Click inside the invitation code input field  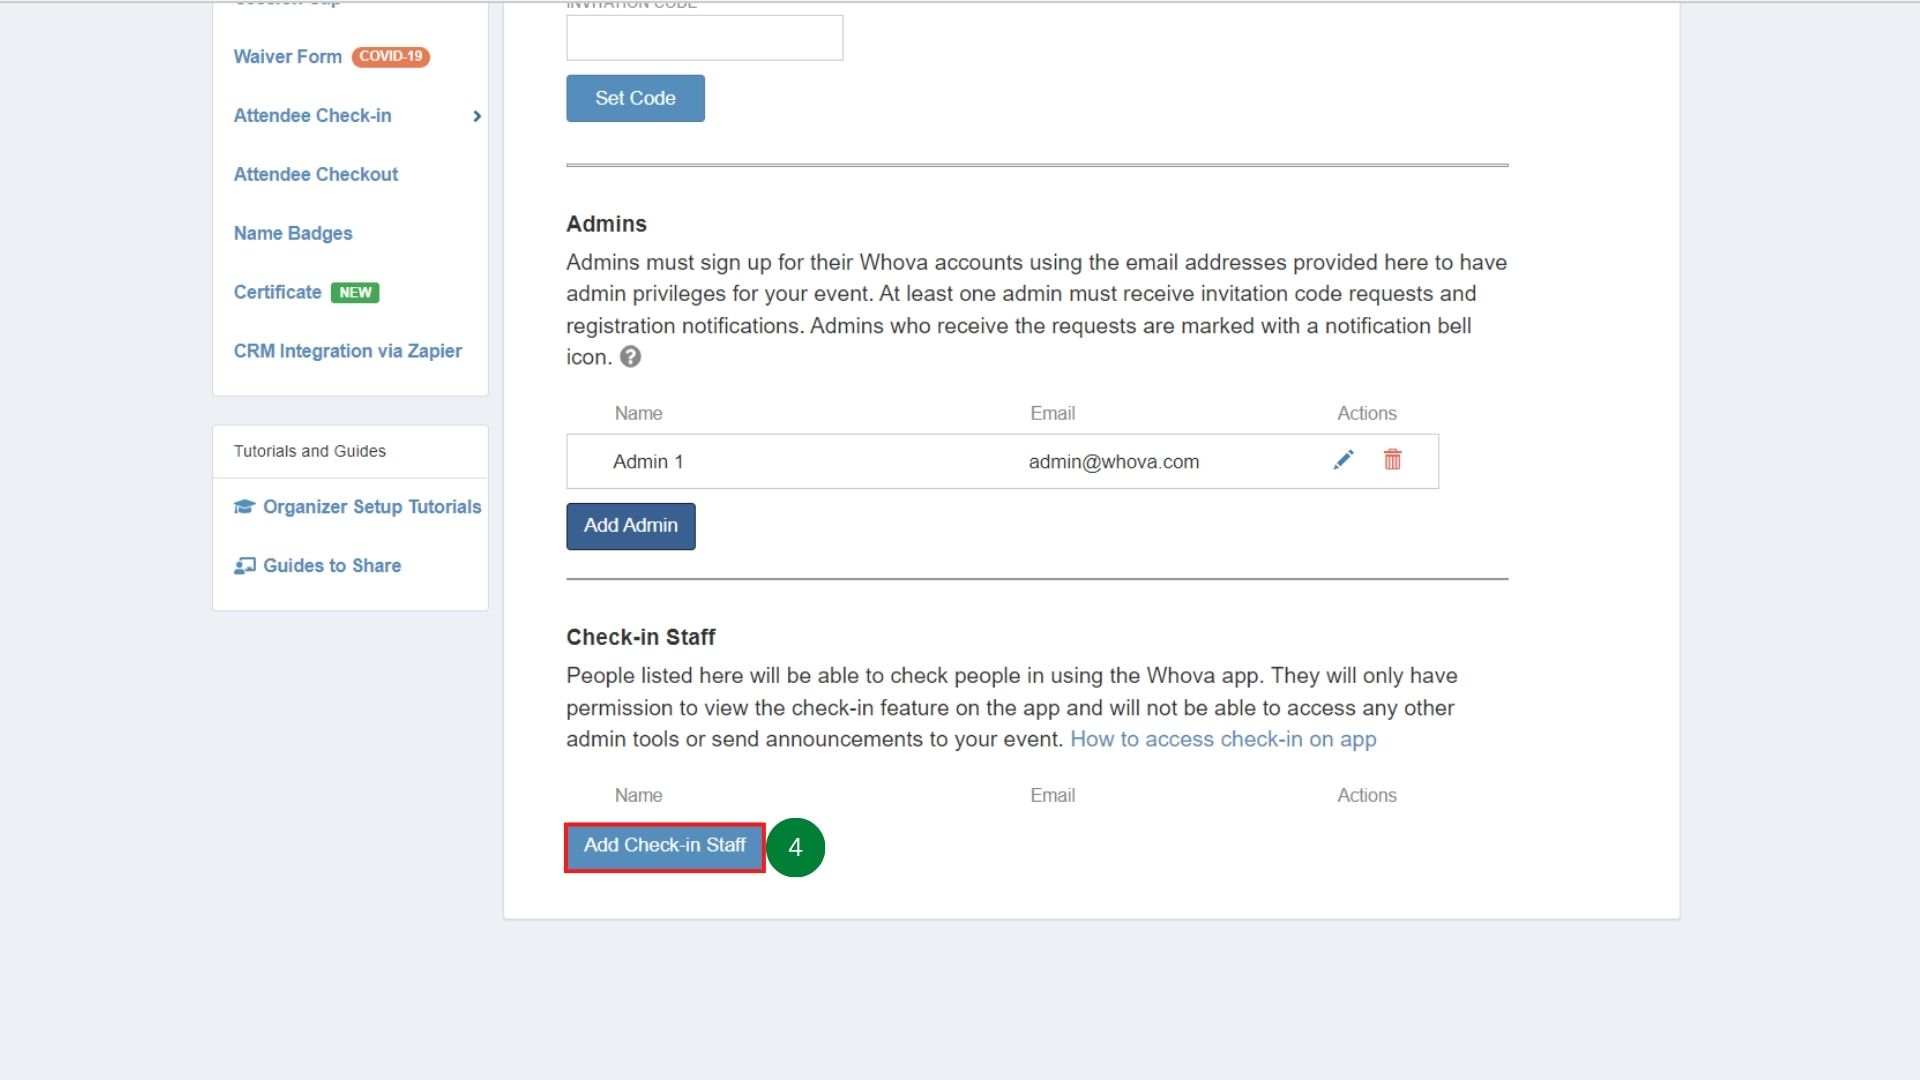[704, 37]
